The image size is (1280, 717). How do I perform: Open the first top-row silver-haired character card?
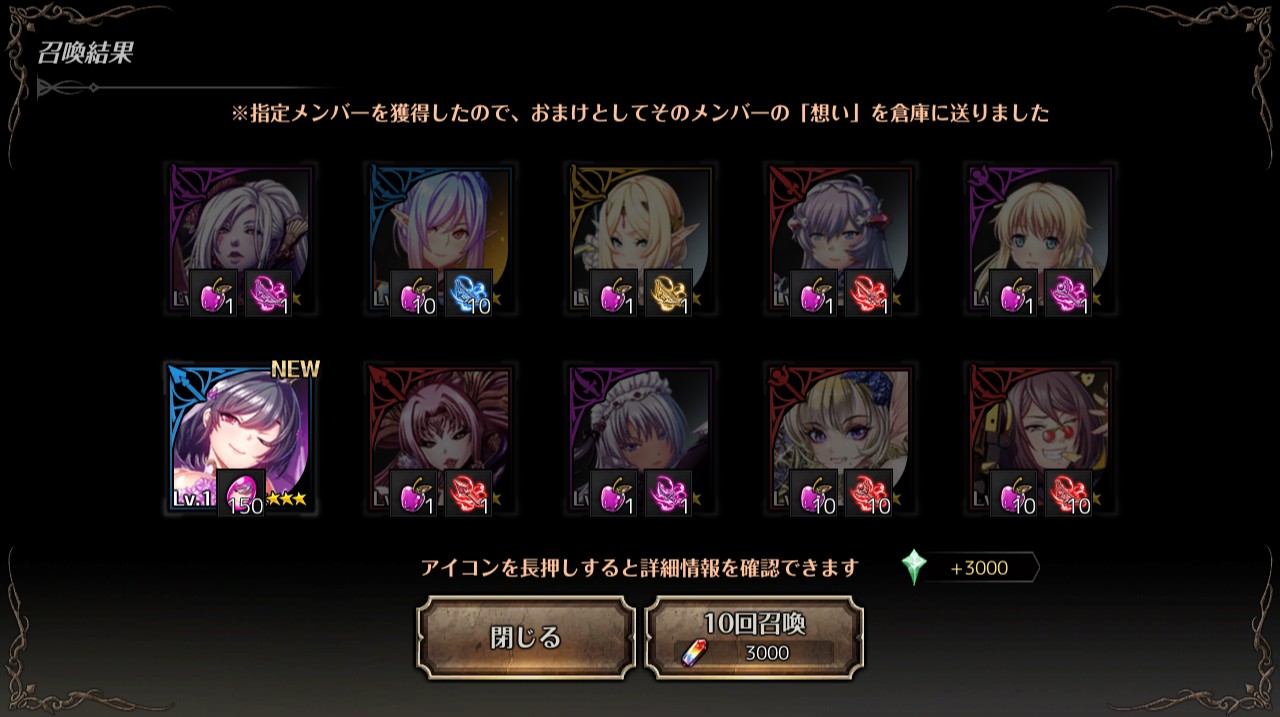click(x=240, y=240)
